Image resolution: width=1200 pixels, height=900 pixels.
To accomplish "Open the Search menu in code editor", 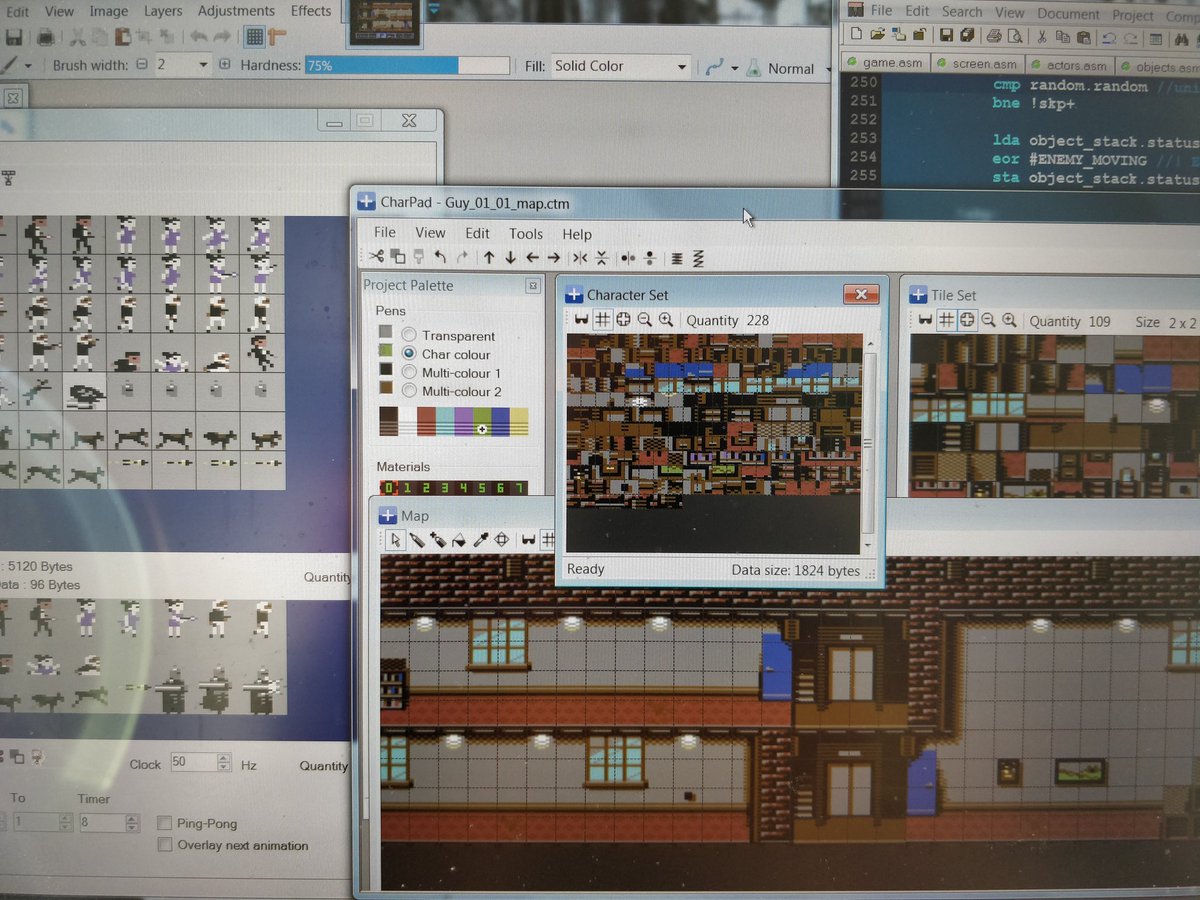I will coord(962,12).
